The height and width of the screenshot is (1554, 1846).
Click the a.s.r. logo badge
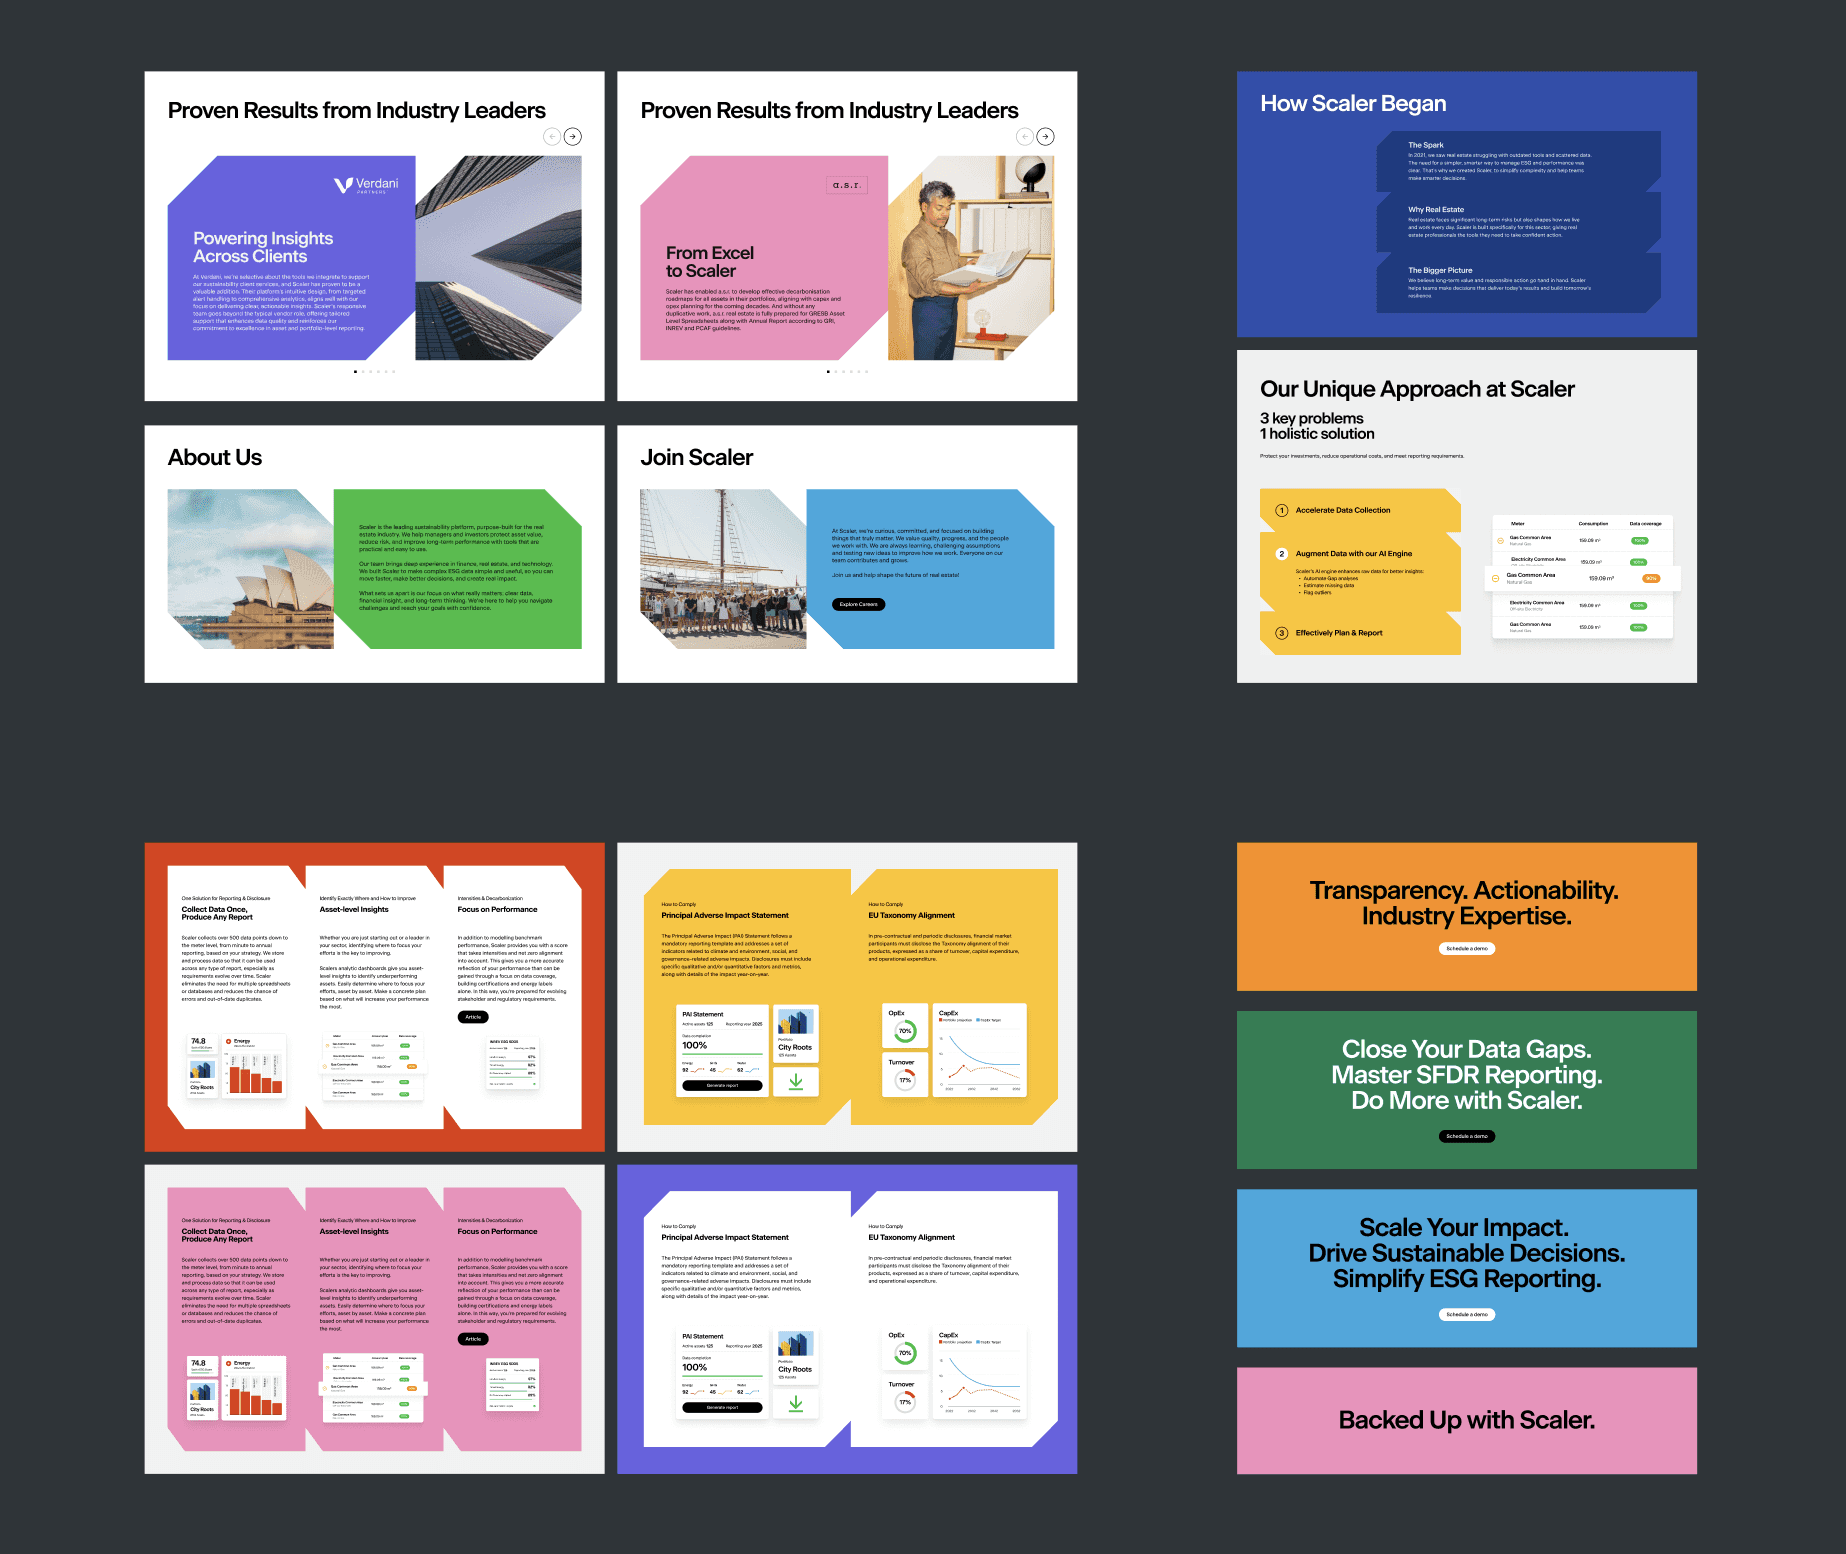(x=846, y=185)
